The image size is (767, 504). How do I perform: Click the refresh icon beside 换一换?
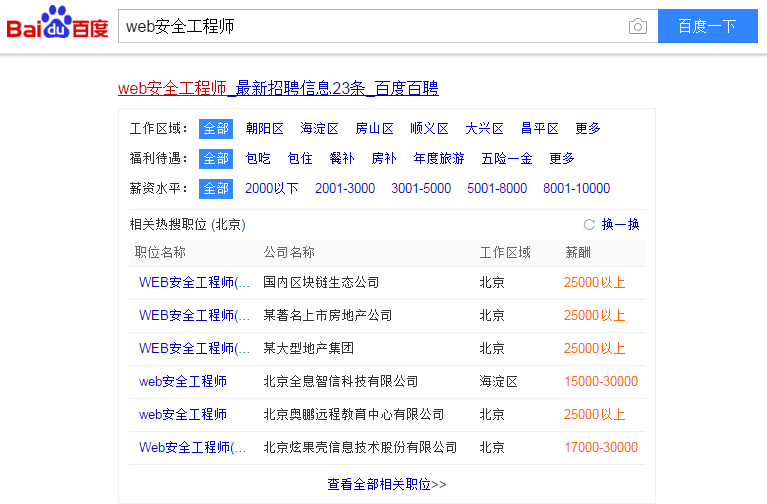coord(589,225)
